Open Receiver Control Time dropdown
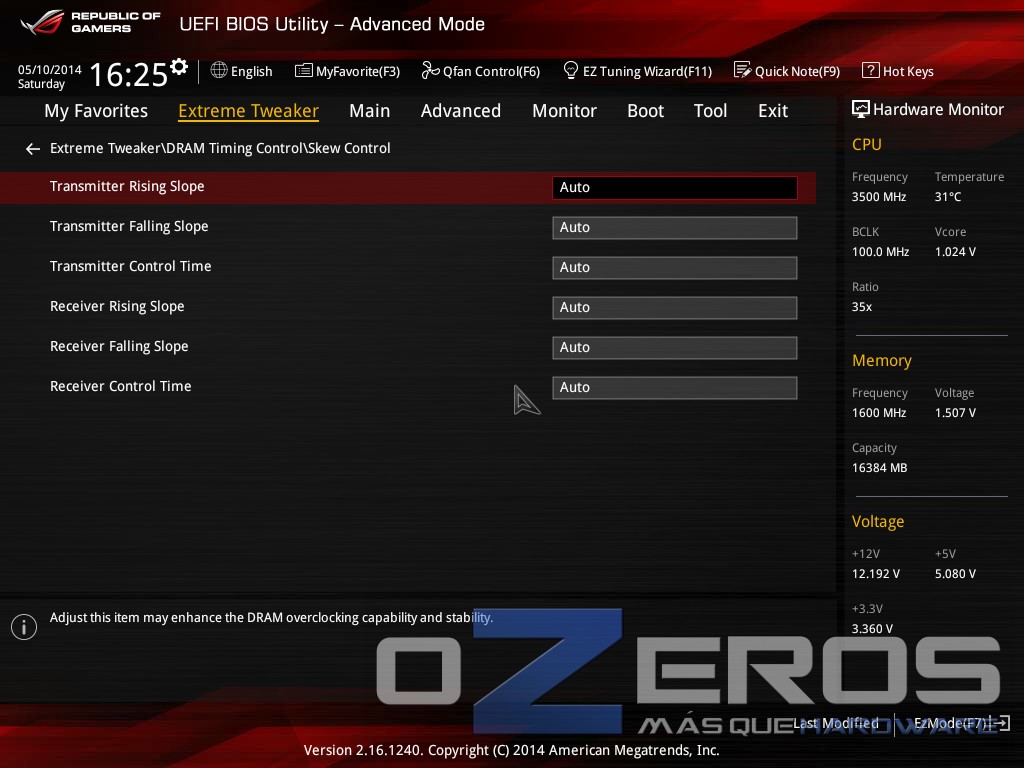 [675, 387]
